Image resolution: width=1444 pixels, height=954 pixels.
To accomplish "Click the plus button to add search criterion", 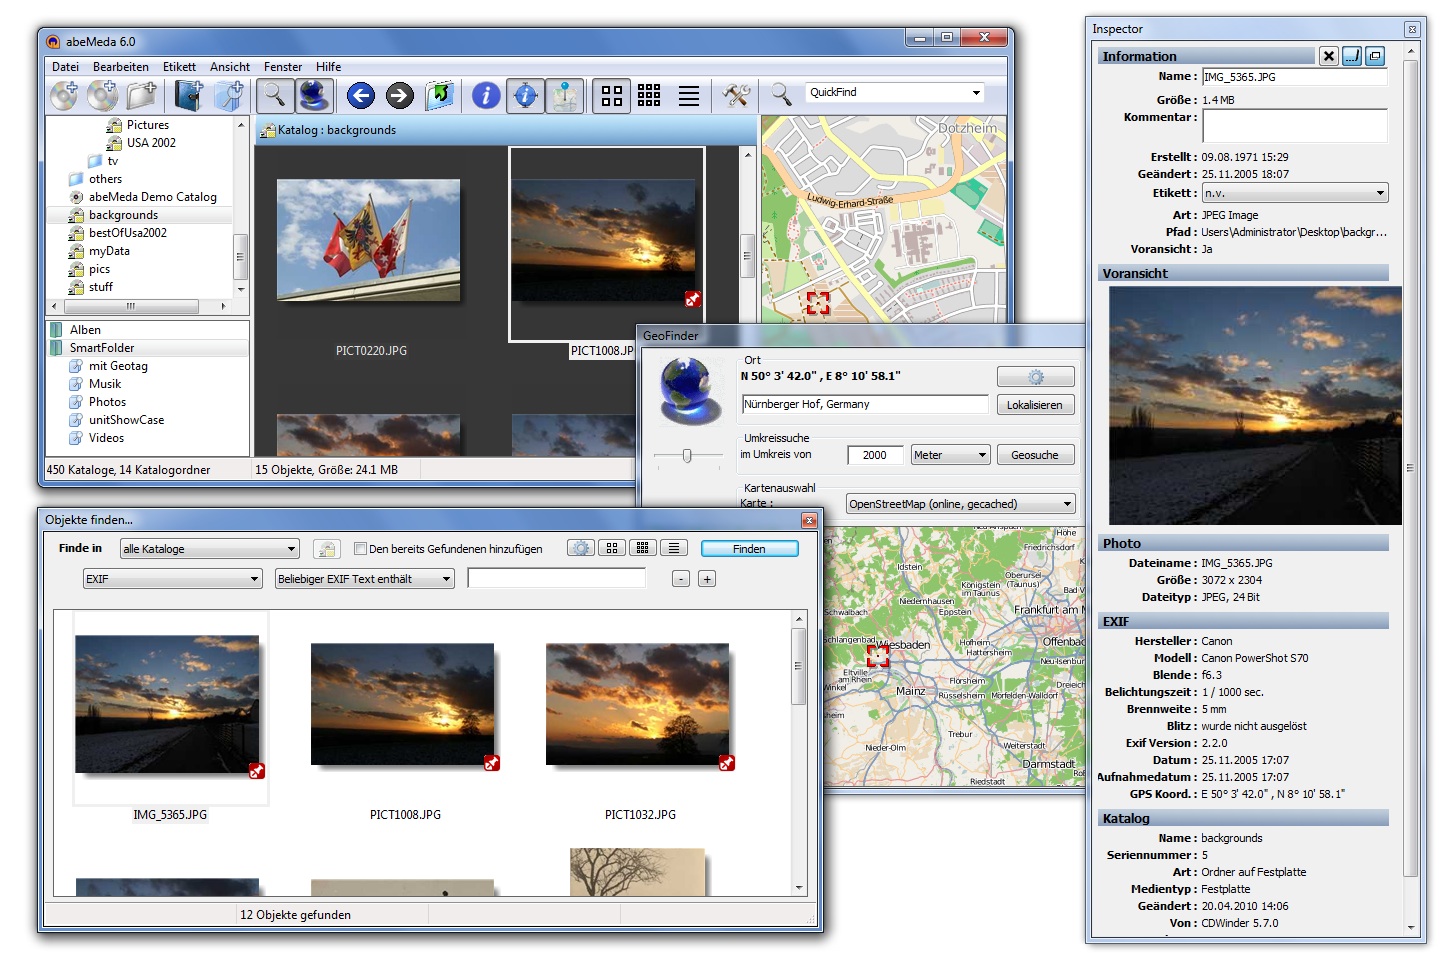I will click(x=707, y=579).
